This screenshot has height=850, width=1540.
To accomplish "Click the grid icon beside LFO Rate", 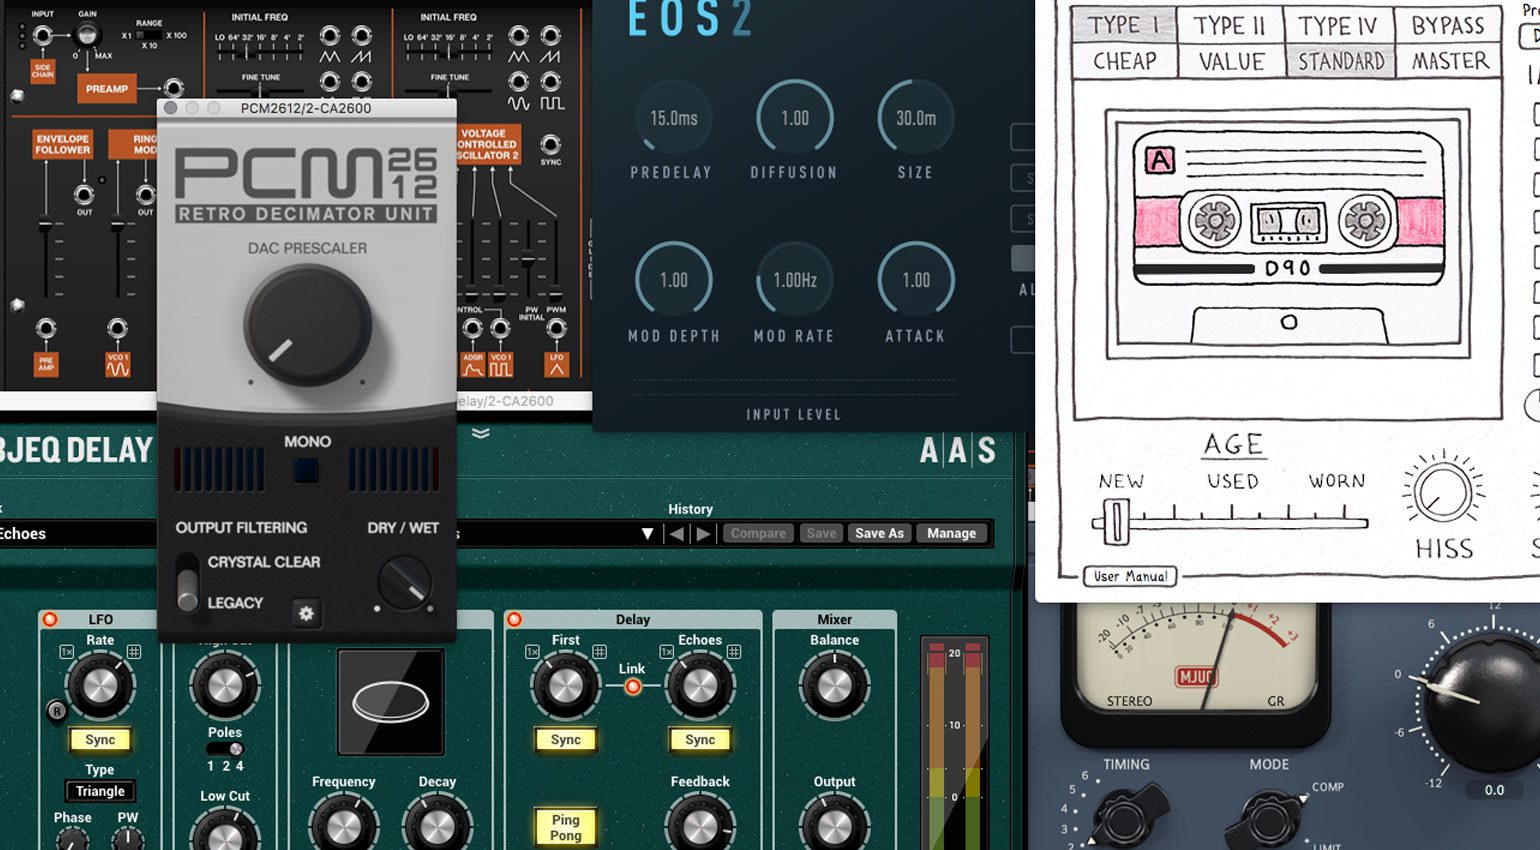I will tap(133, 652).
